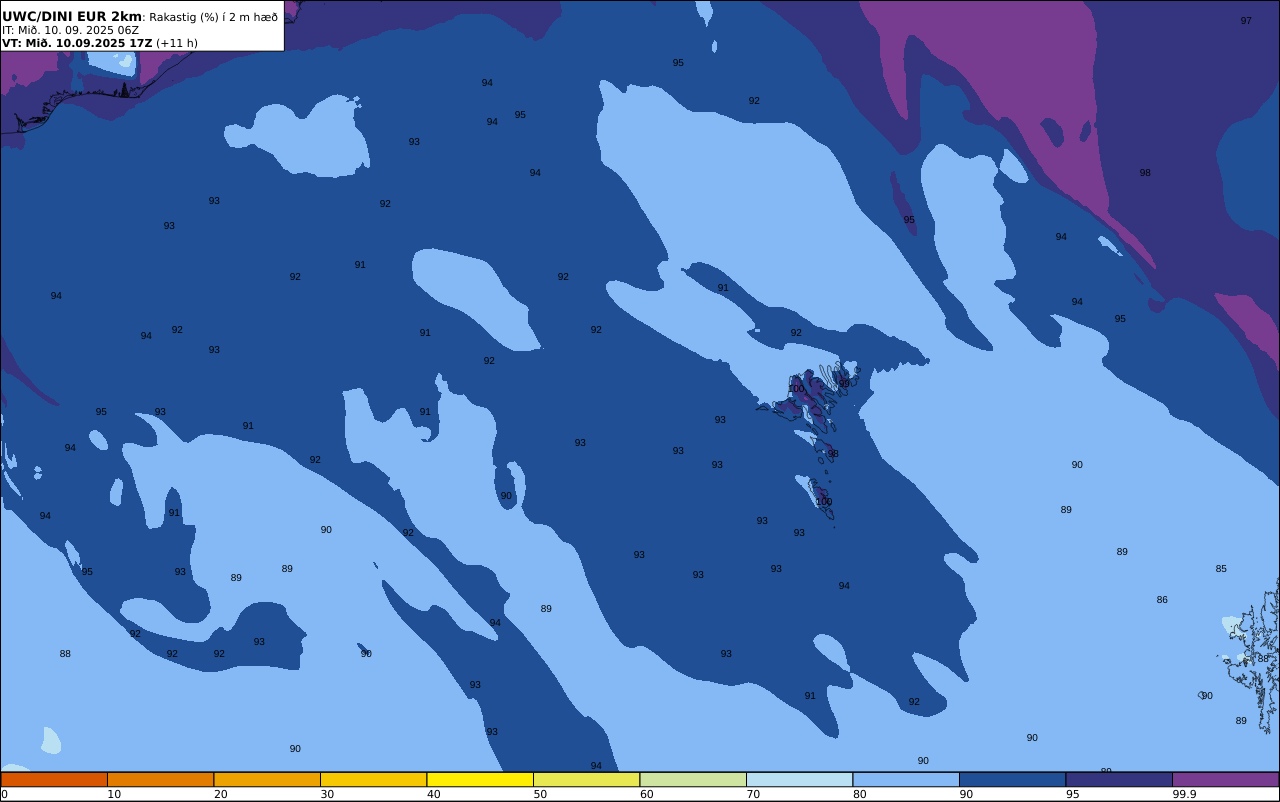Pick the 60–70 pale green legend swatch
This screenshot has width=1280, height=802.
693,779
